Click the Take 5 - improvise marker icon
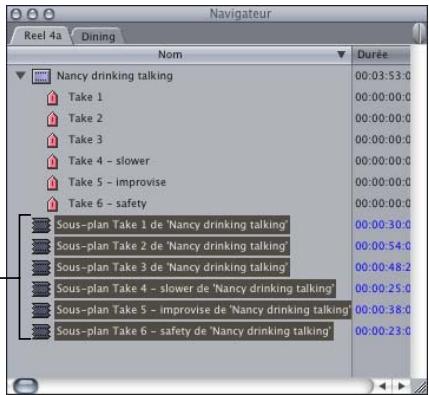 (x=52, y=183)
